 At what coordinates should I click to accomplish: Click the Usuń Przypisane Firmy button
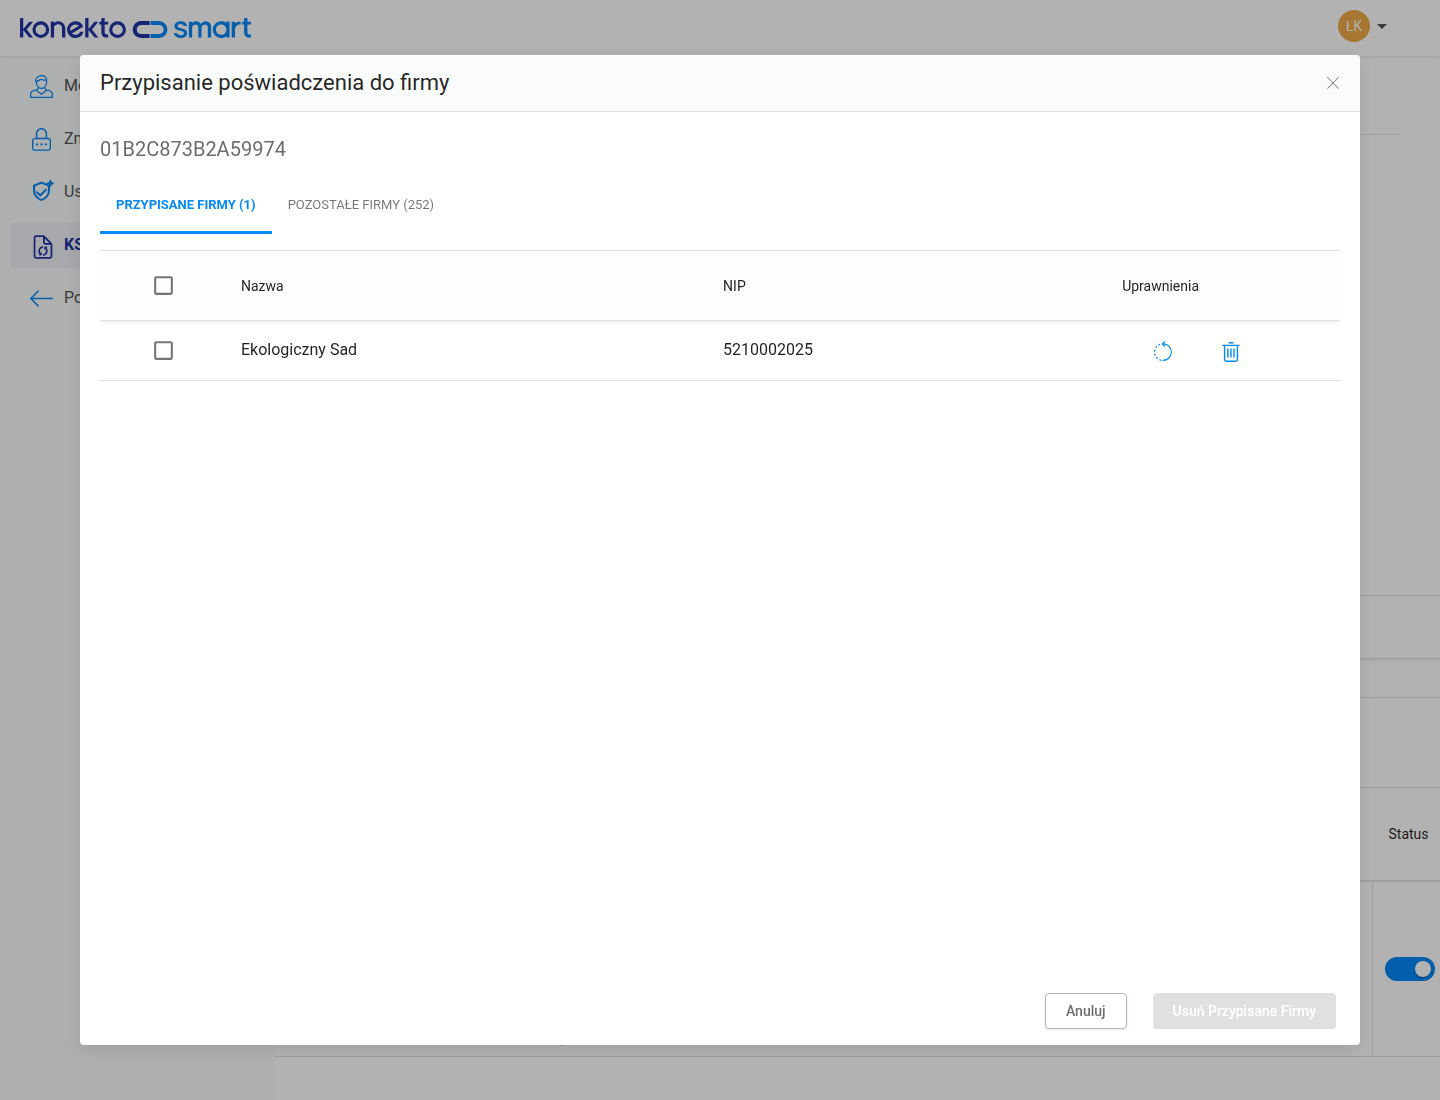[1244, 1011]
